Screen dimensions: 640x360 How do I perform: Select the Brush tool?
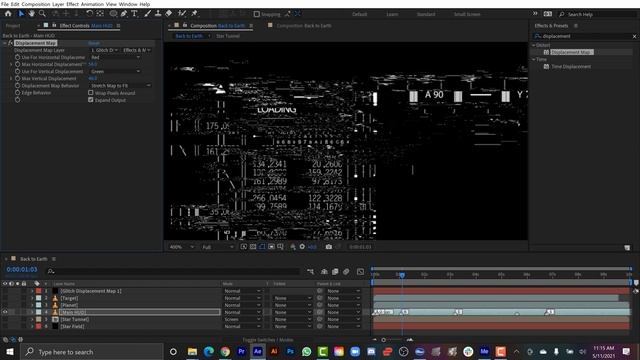point(147,13)
